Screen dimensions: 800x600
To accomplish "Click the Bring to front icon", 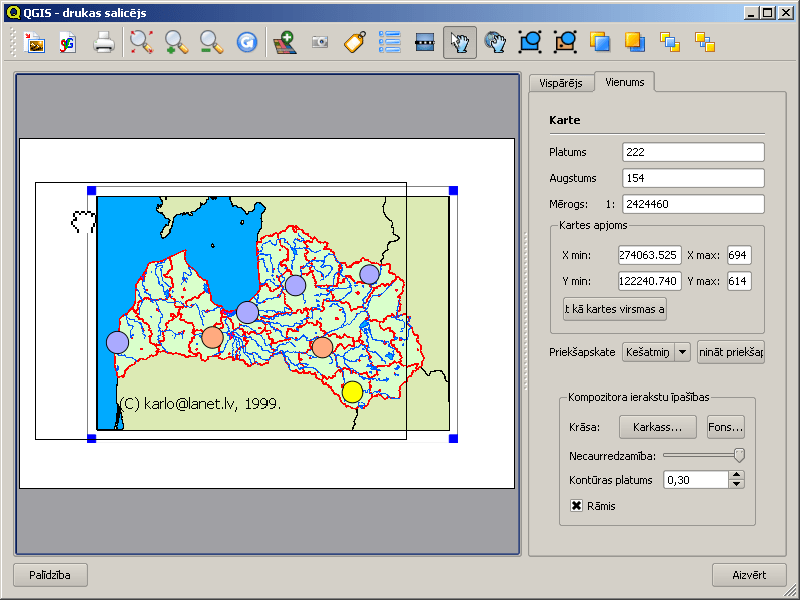I will pyautogui.click(x=670, y=43).
